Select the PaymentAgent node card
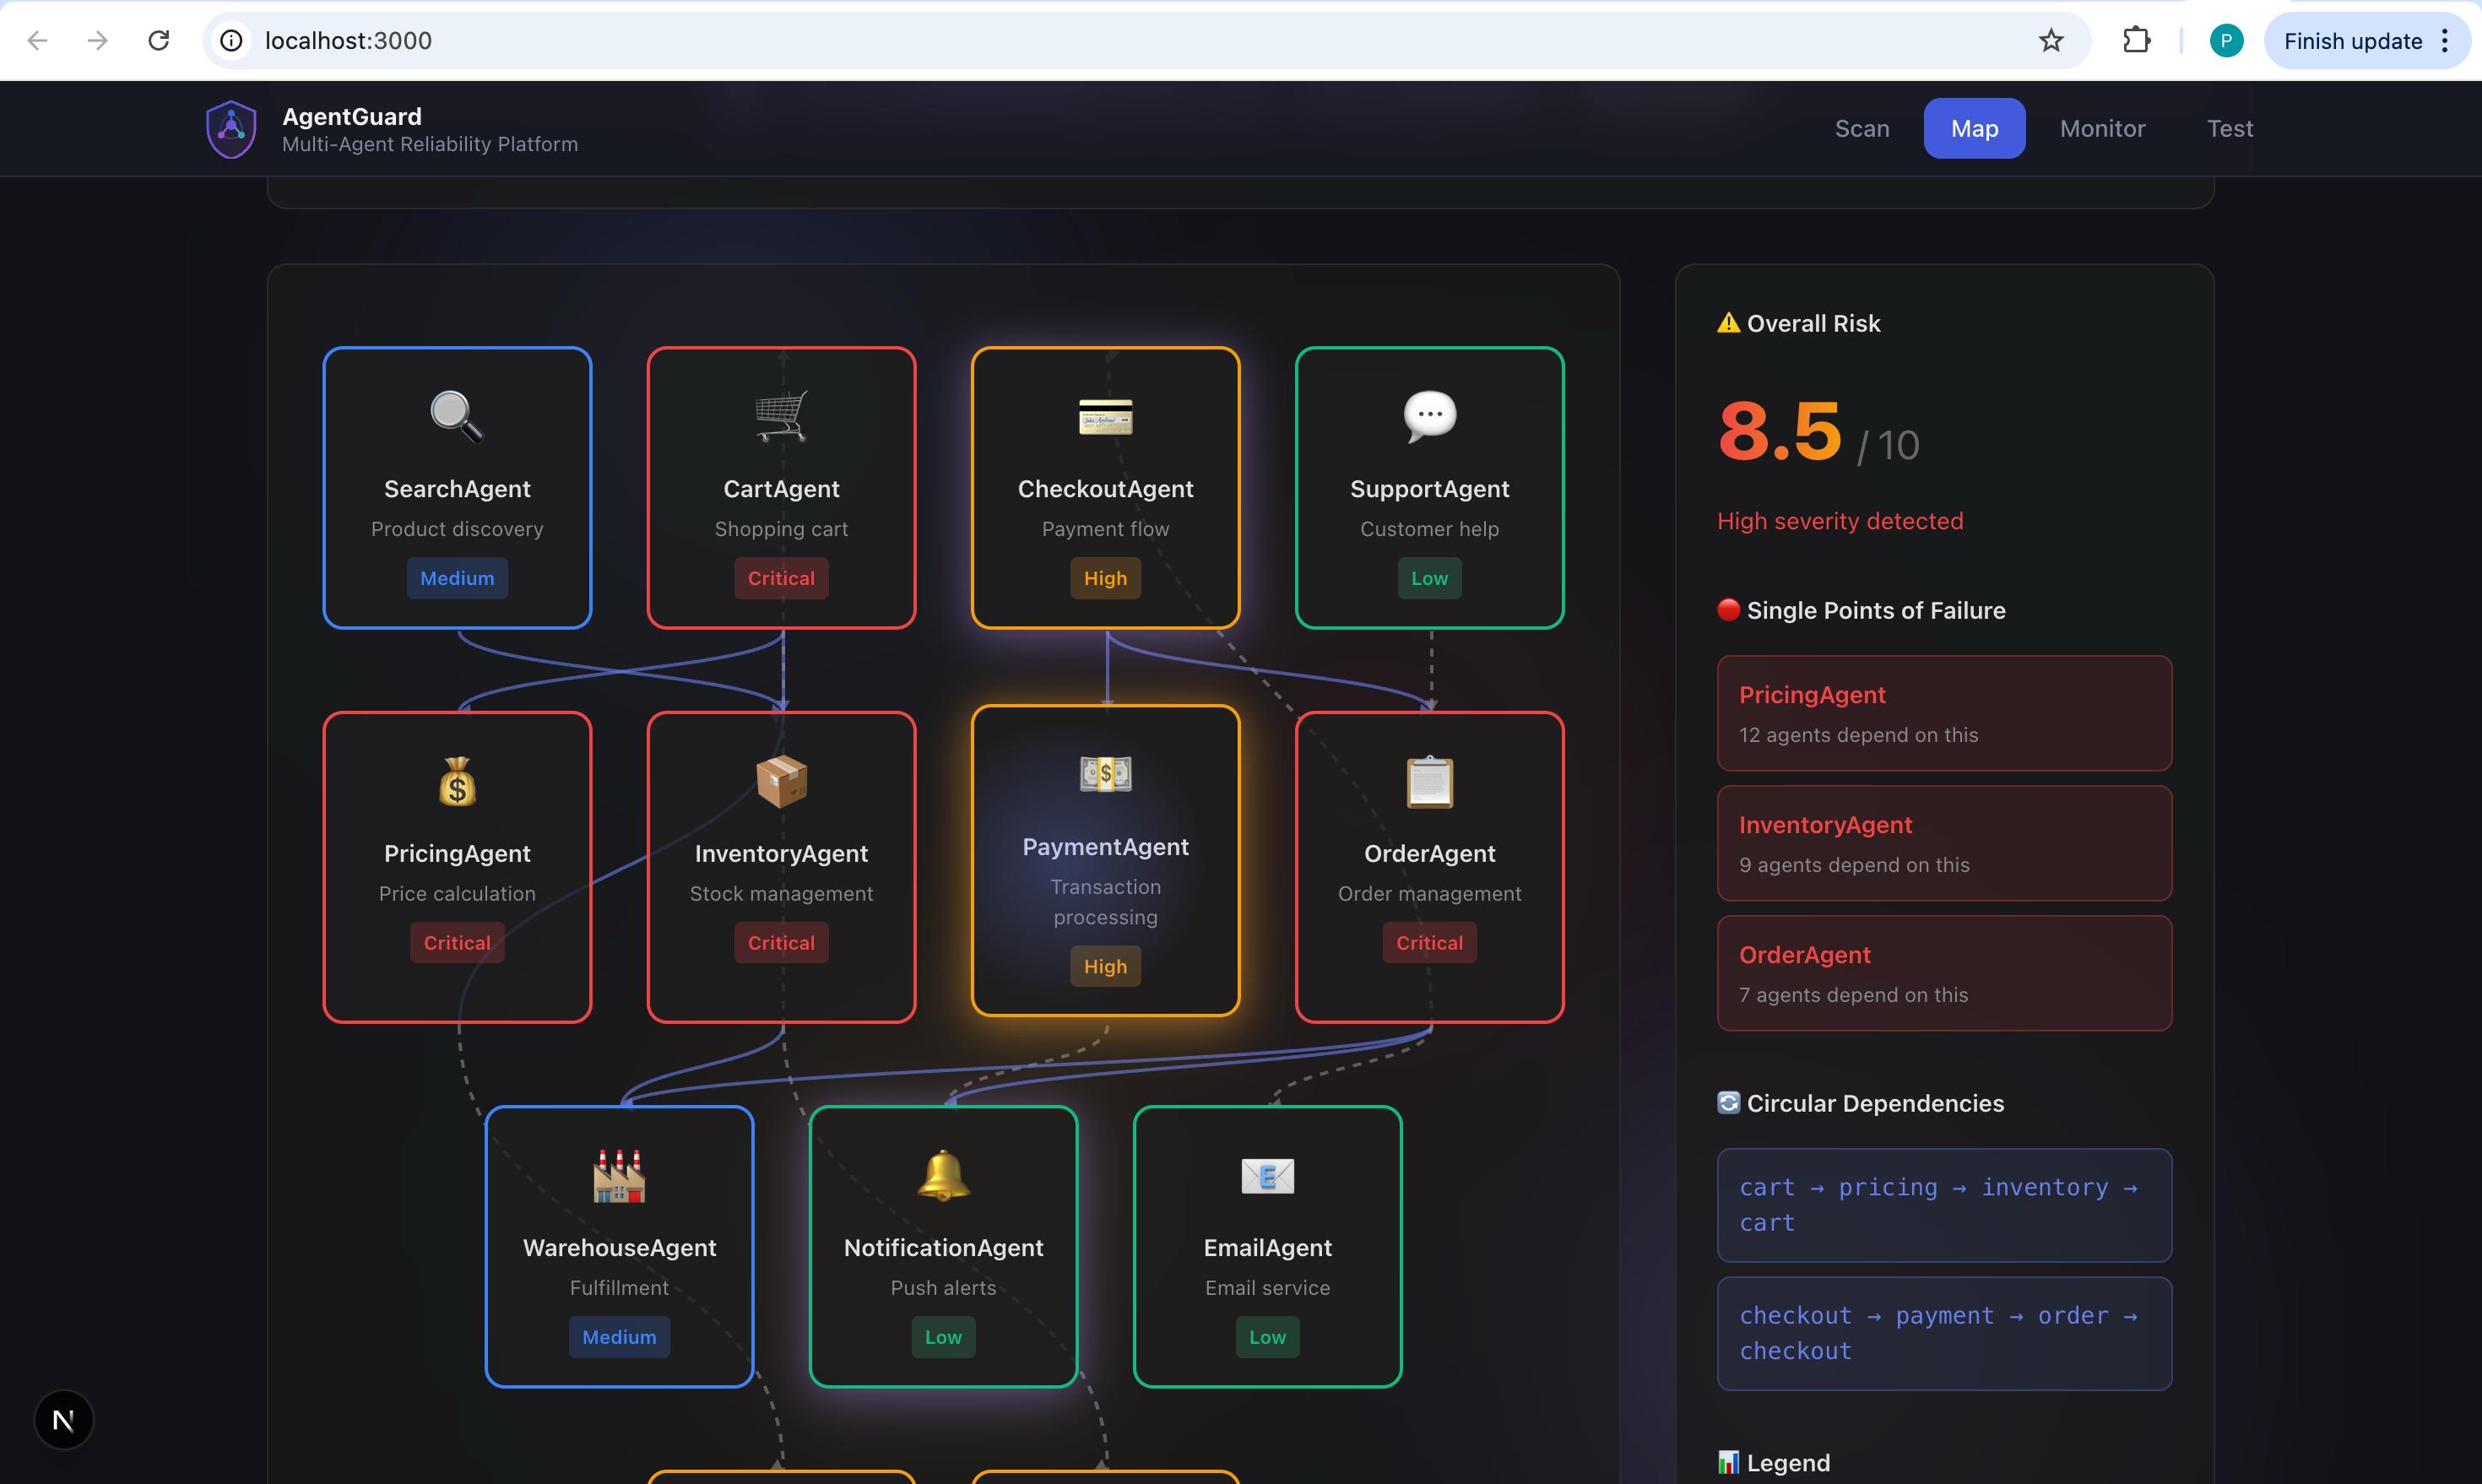This screenshot has width=2482, height=1484. tap(1105, 860)
